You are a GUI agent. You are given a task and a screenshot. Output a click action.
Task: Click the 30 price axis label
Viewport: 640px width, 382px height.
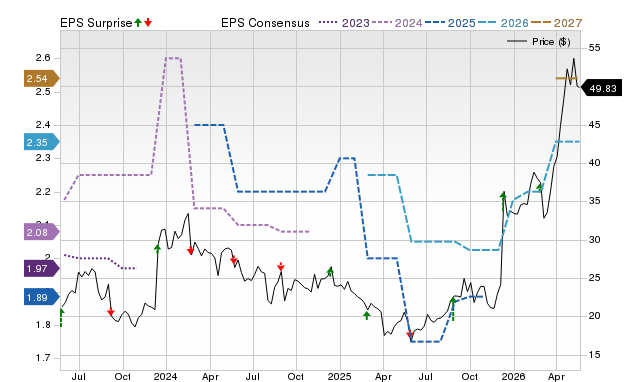(594, 240)
